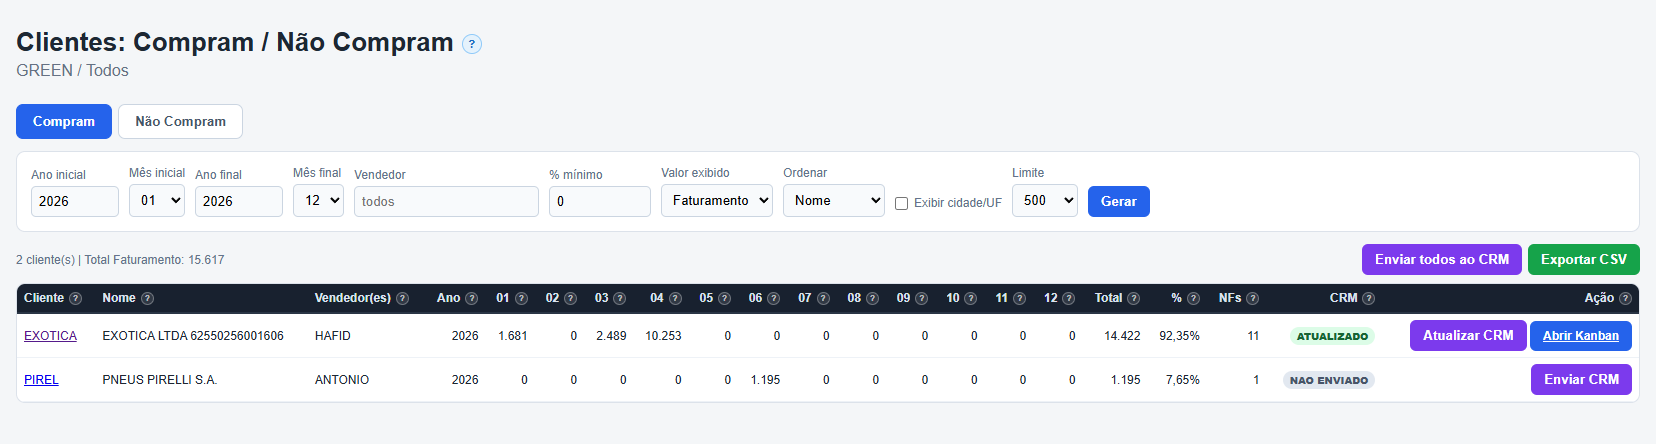The width and height of the screenshot is (1656, 444).
Task: Click help icon next to Ação header
Action: (x=1625, y=298)
